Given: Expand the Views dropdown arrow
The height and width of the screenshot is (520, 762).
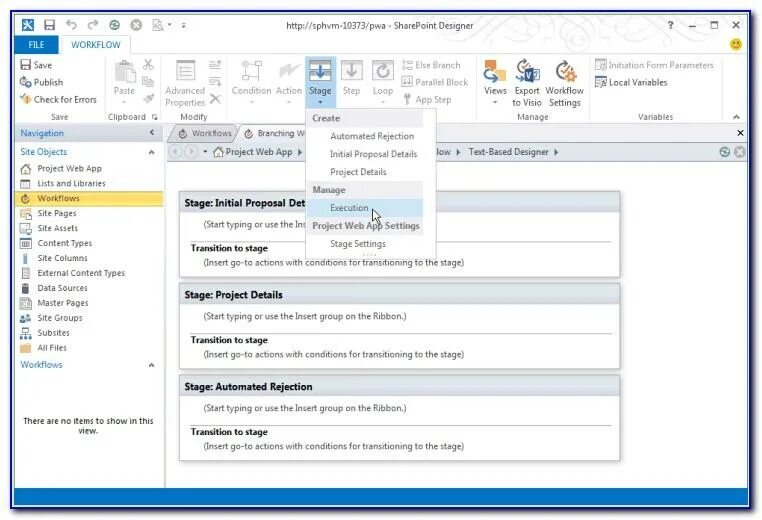Looking at the screenshot, I should tap(495, 102).
